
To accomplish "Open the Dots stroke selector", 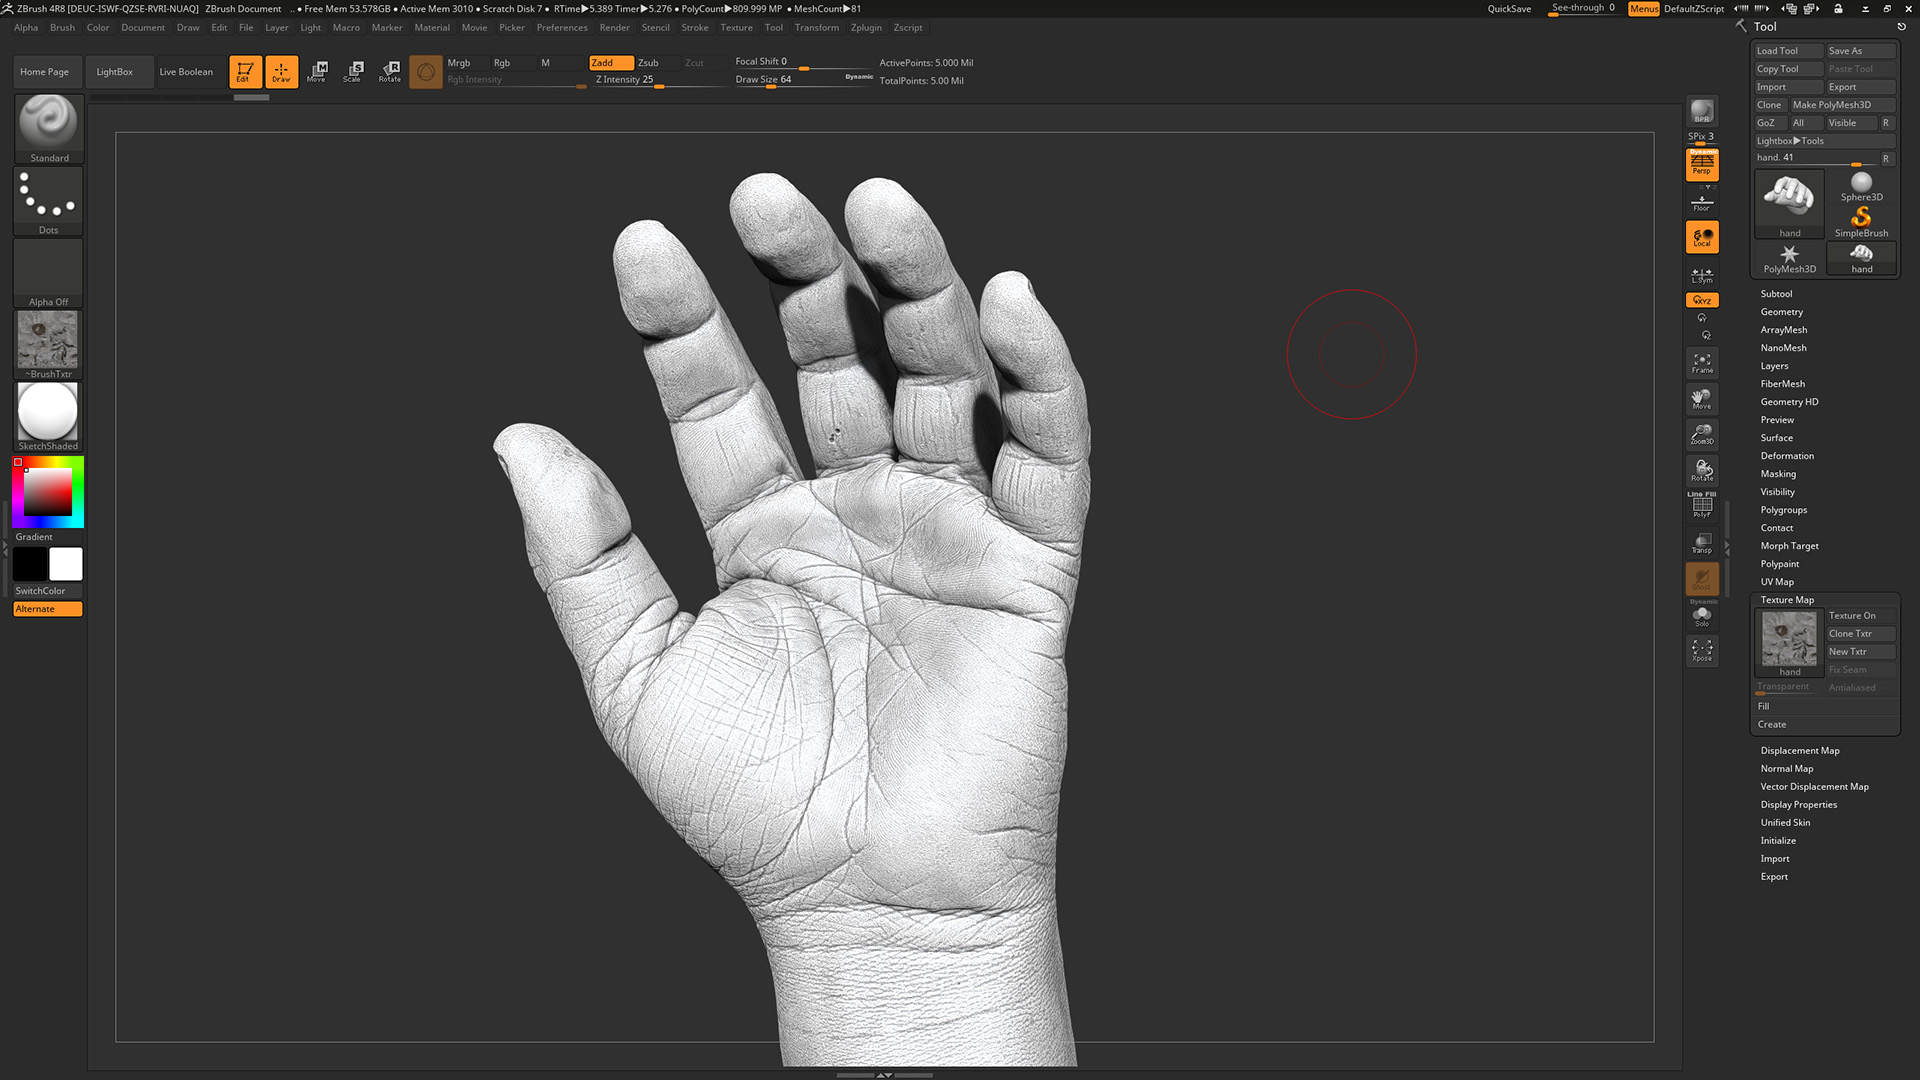I will pos(48,201).
